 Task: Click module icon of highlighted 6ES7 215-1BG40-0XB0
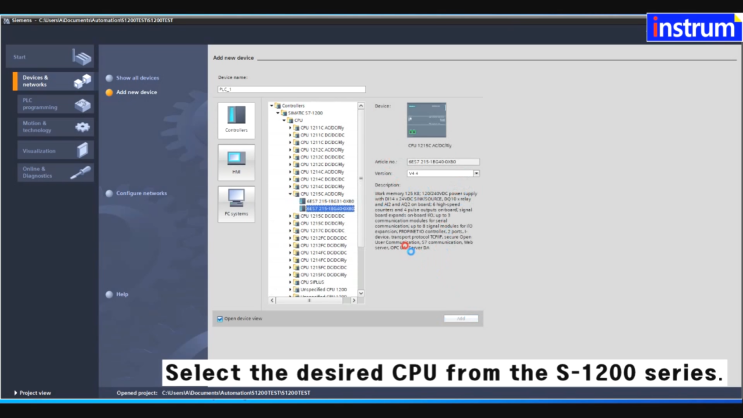302,209
